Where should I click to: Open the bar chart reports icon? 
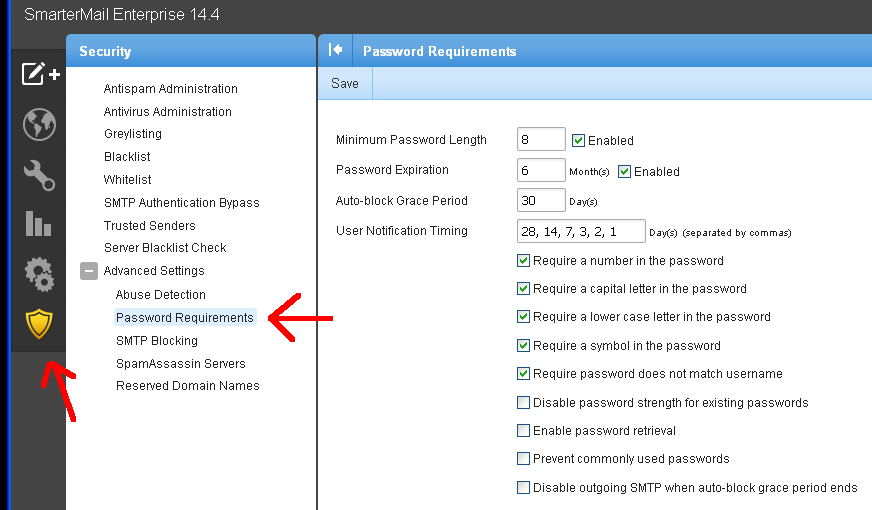point(38,223)
